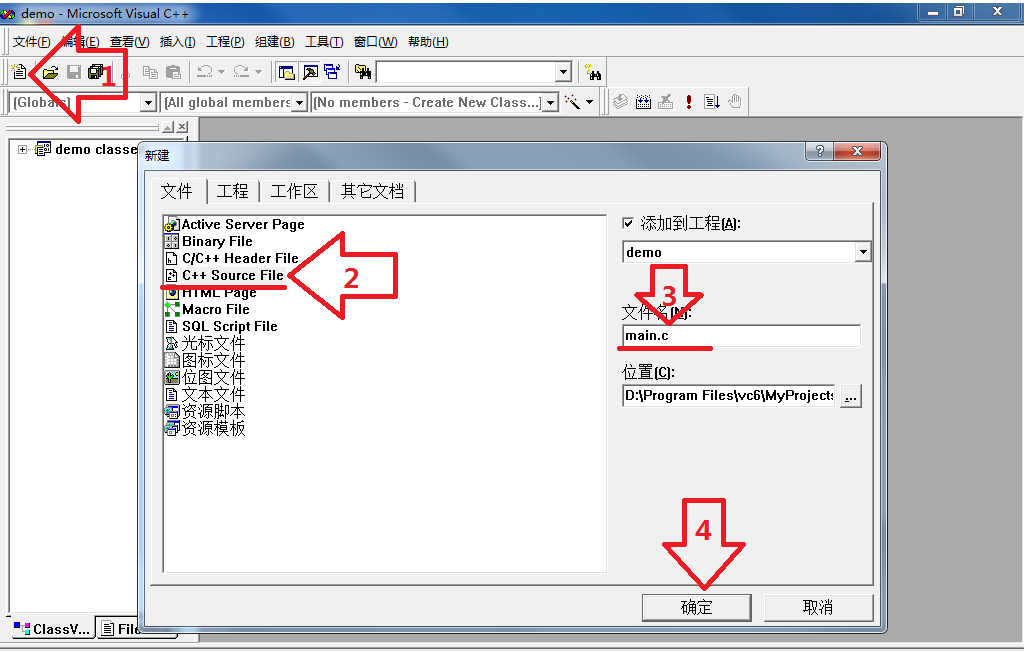This screenshot has width=1024, height=652.
Task: Click the New Text File toolbar icon
Action: tap(19, 72)
